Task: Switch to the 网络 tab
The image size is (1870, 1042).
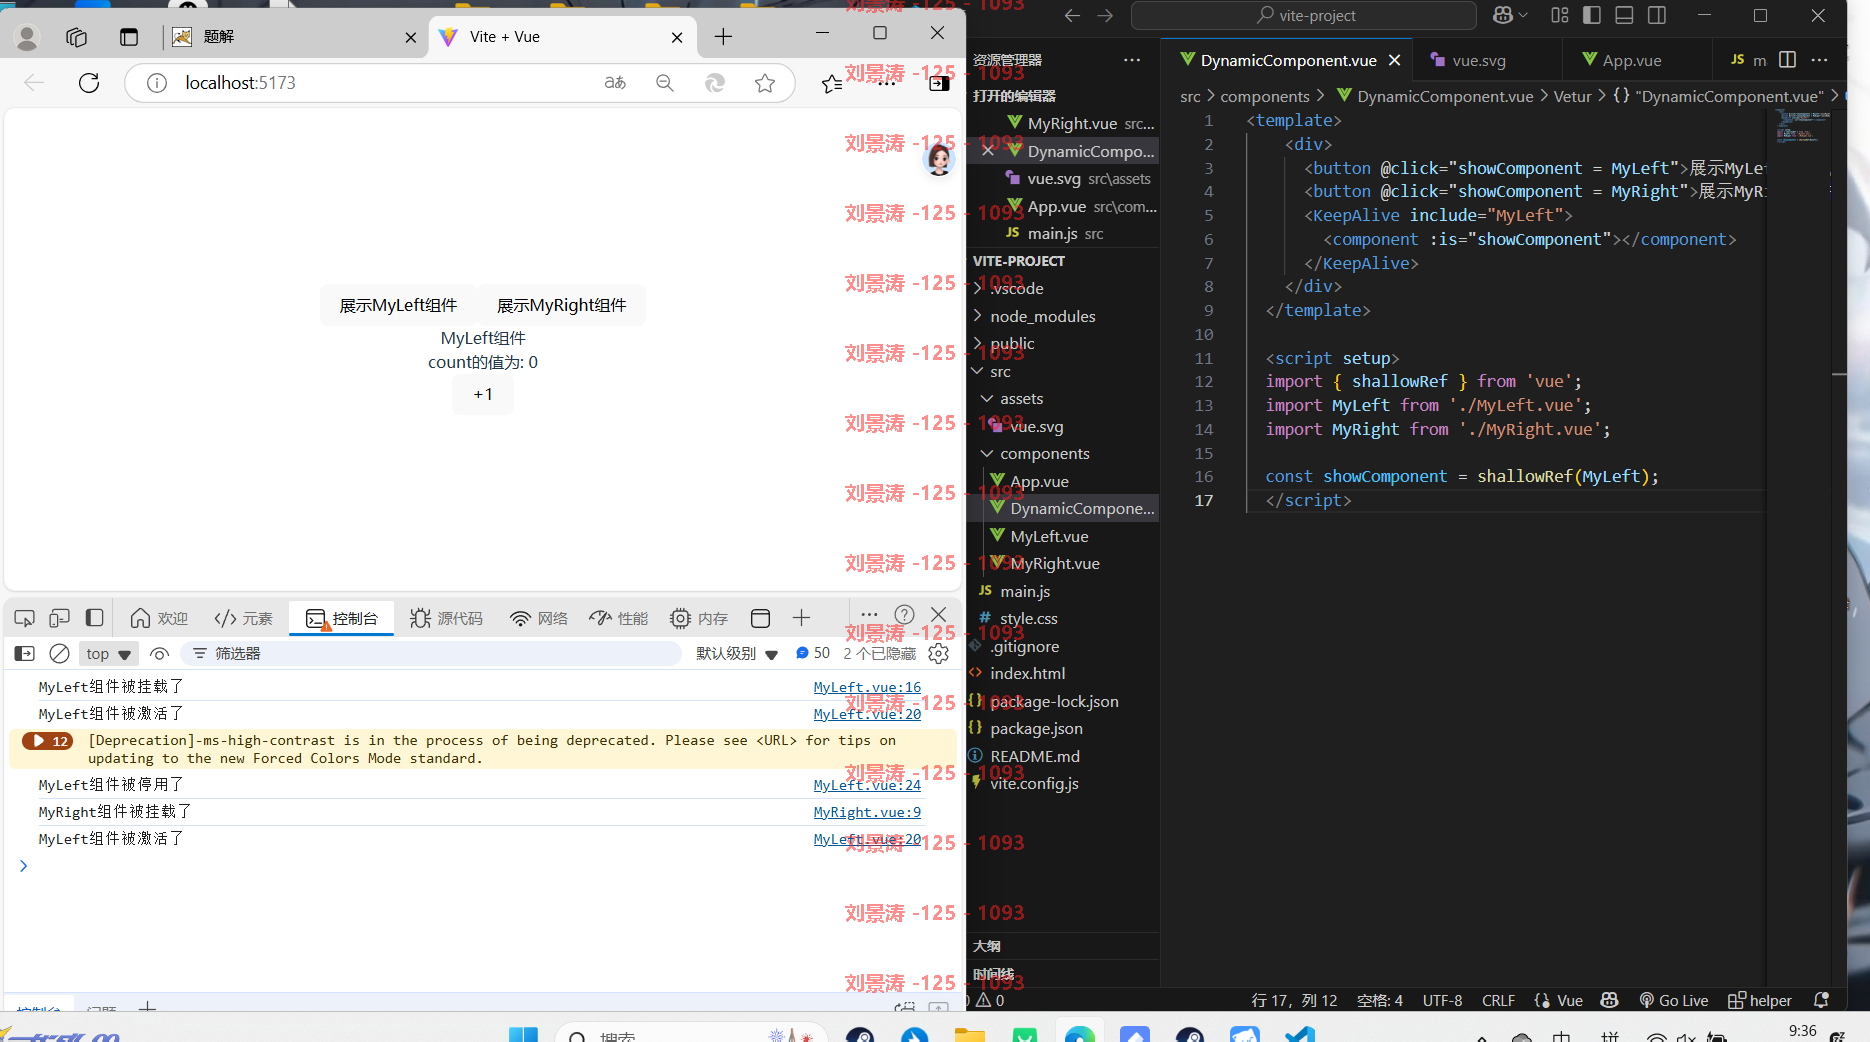Action: tap(538, 619)
